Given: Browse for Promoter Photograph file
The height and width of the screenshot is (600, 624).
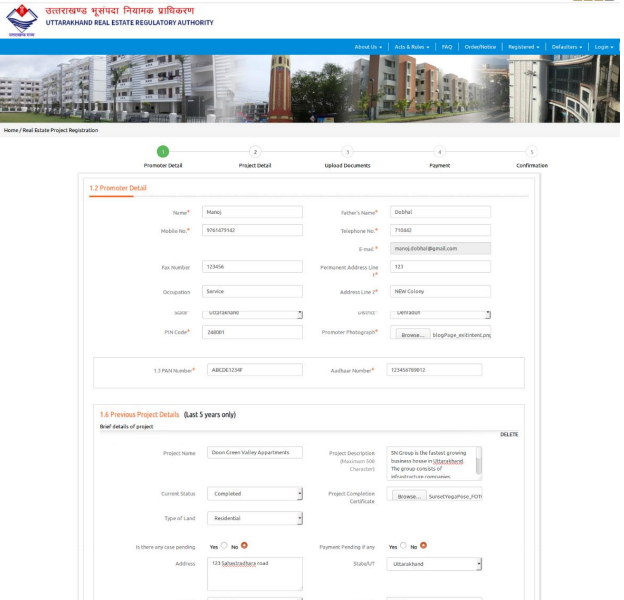Looking at the screenshot, I should point(413,335).
